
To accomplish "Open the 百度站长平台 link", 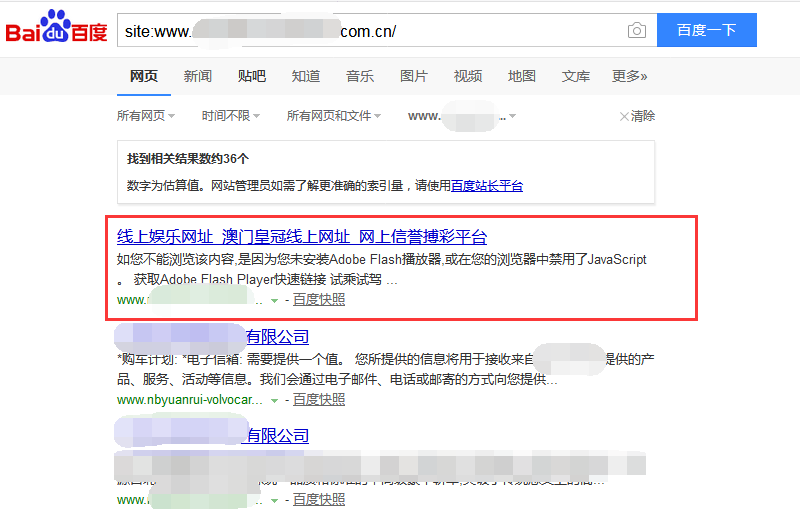I will (486, 186).
